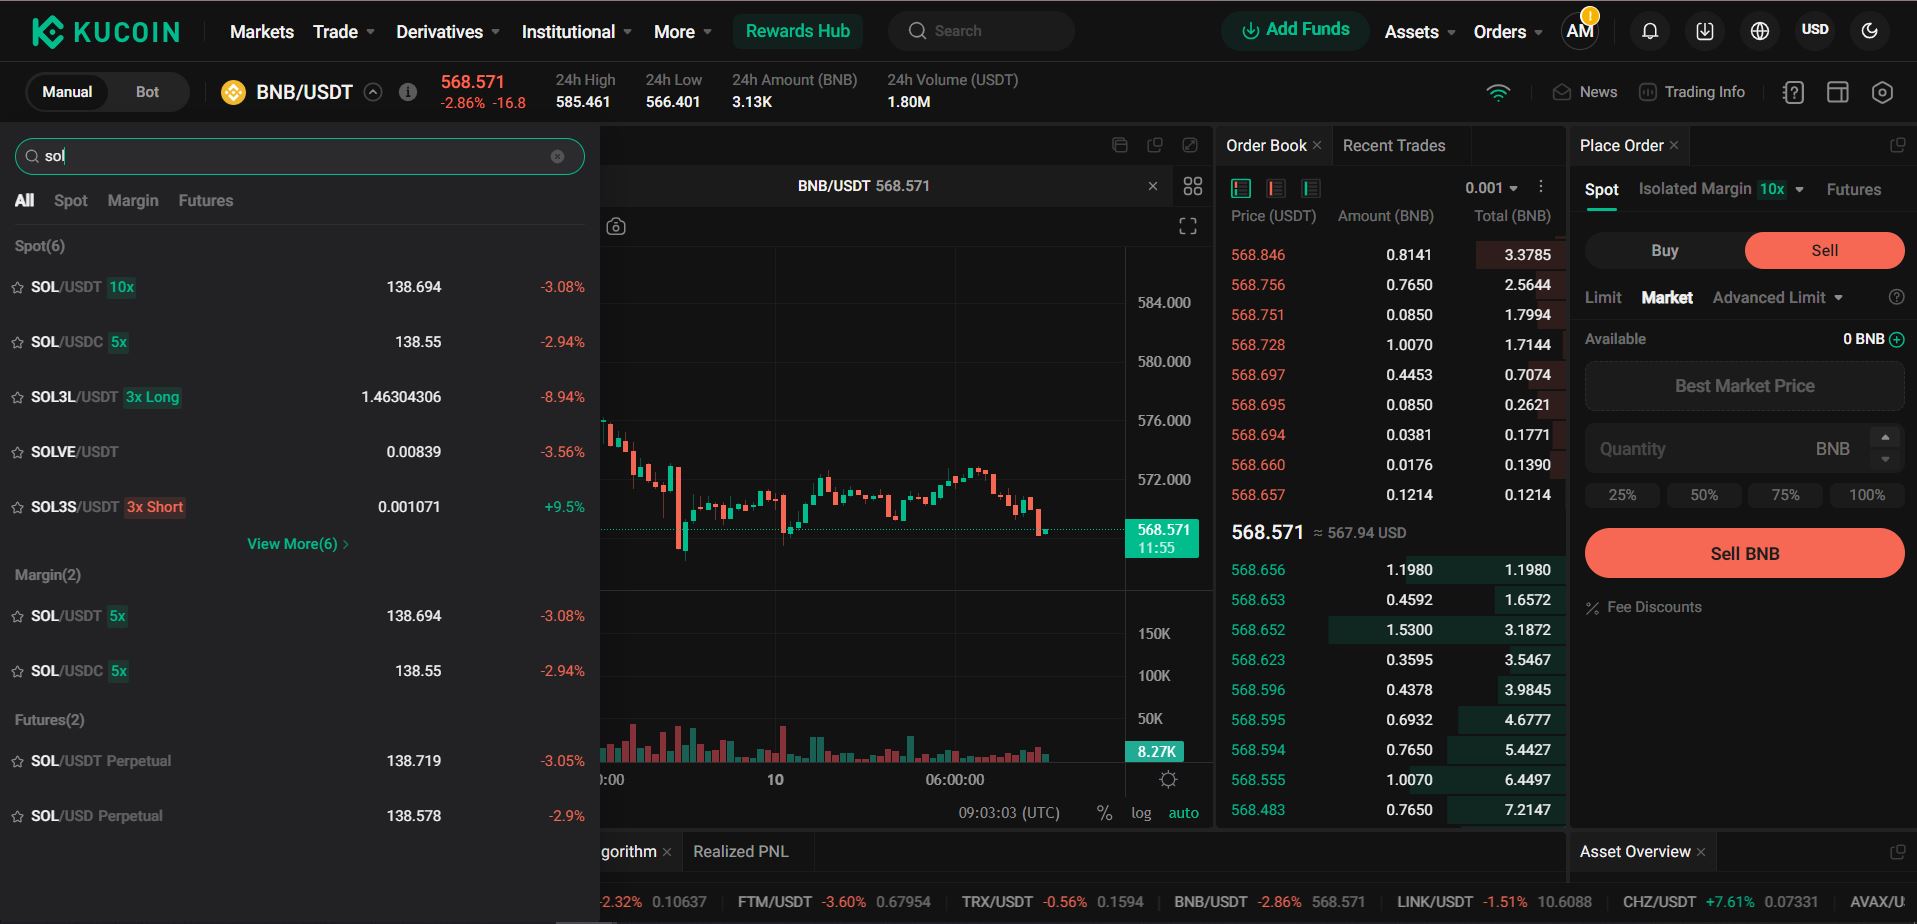This screenshot has height=924, width=1917.
Task: Pop out the Place Order panel
Action: coord(1897,146)
